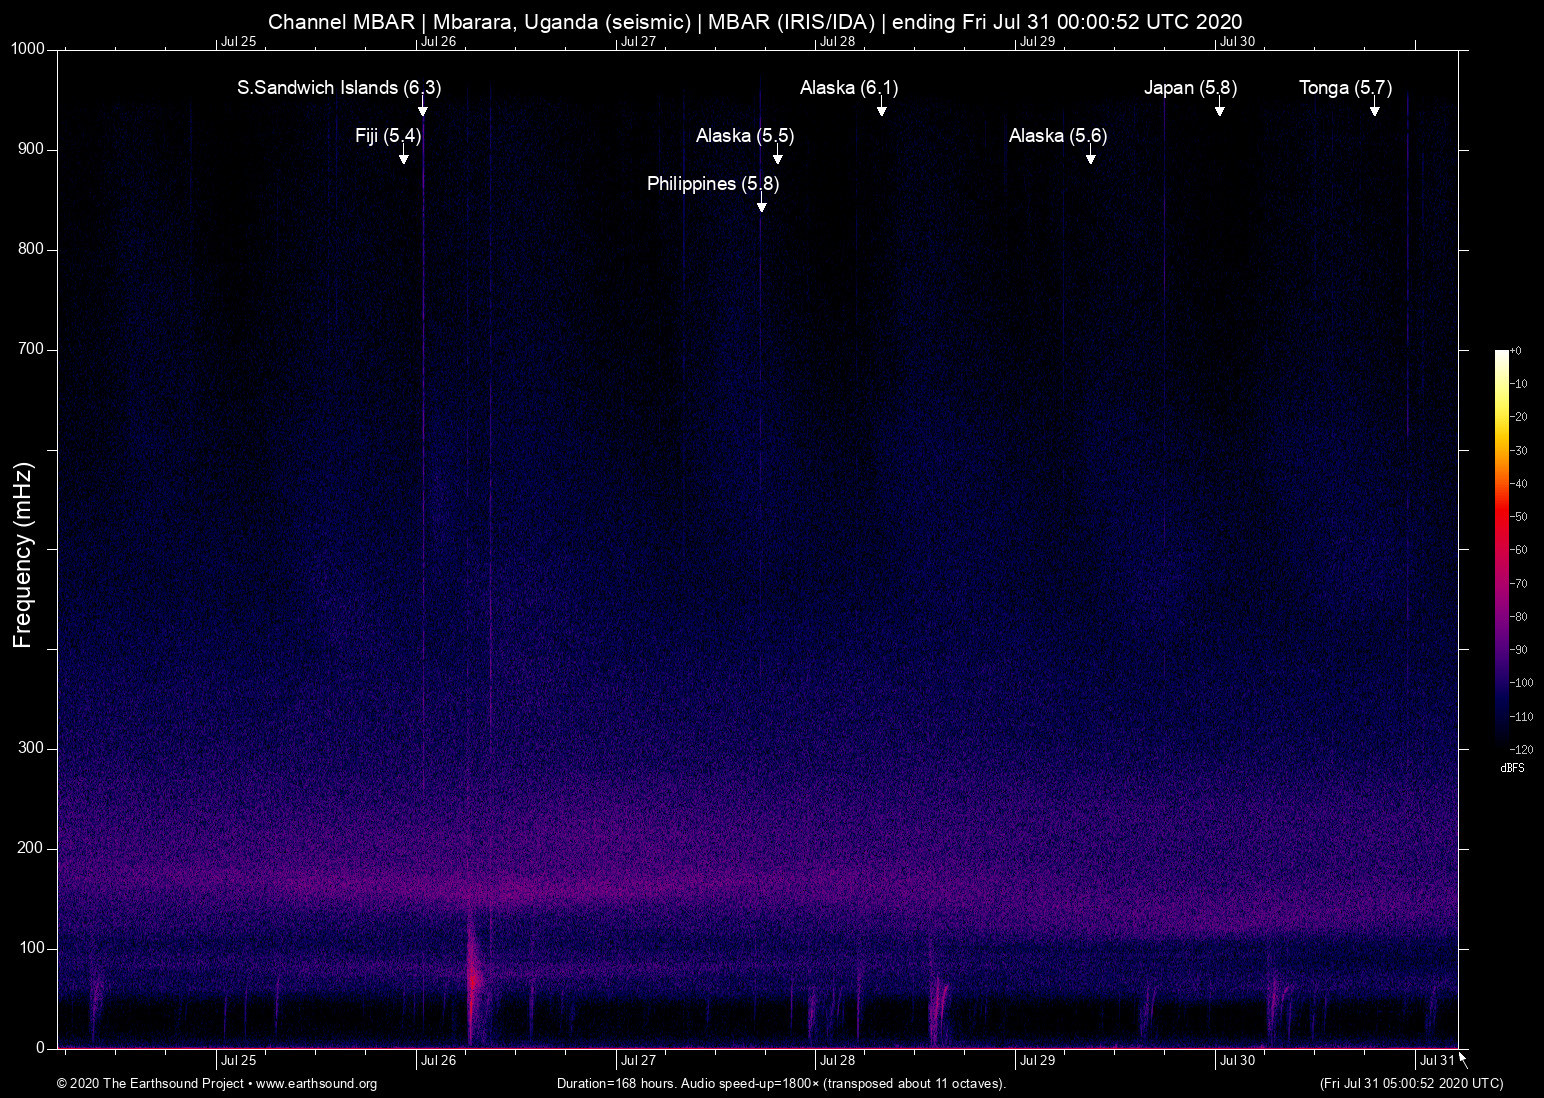Select the S.Sandwich Islands (6.3) label

click(x=338, y=88)
